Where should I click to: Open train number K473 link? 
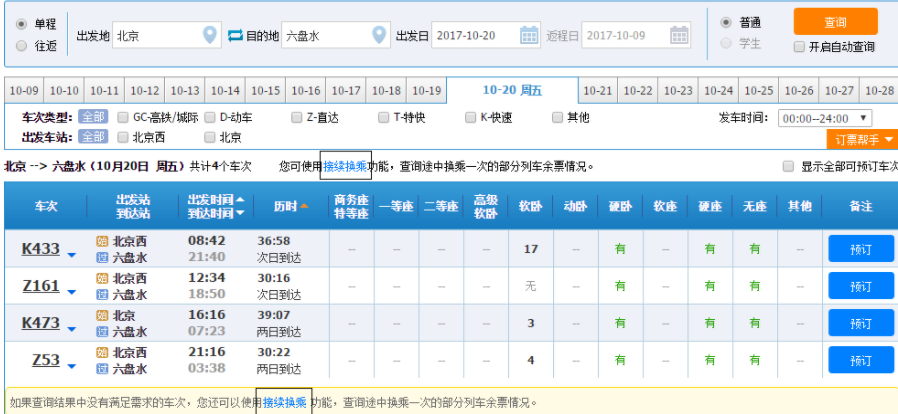(41, 323)
